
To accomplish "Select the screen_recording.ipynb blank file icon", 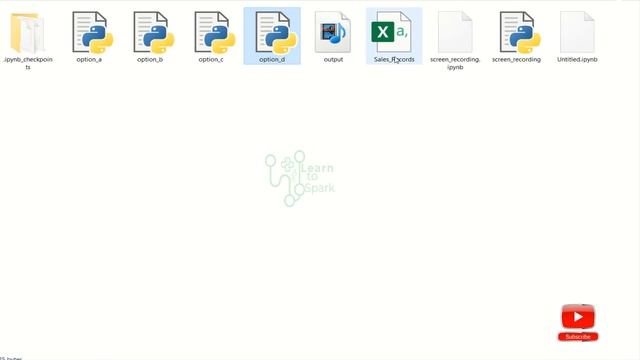I will pos(455,32).
